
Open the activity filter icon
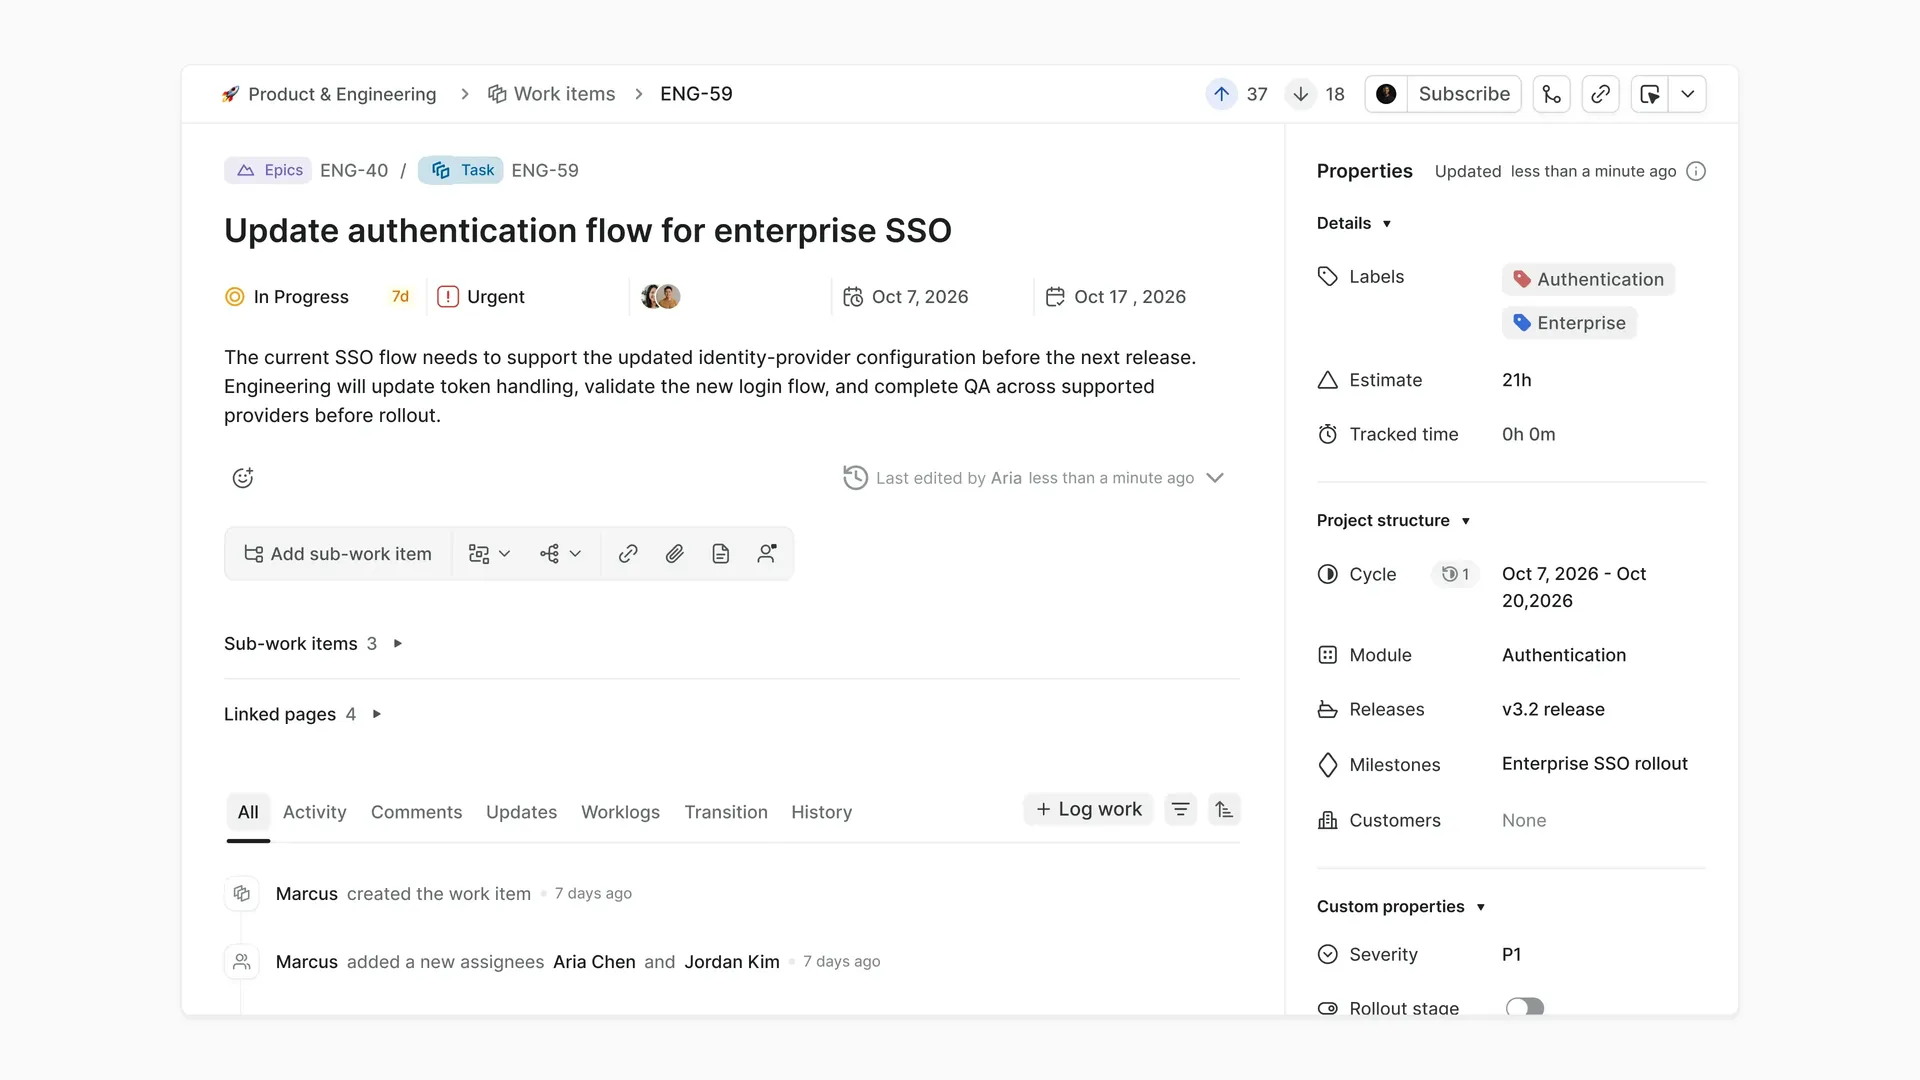[1180, 809]
